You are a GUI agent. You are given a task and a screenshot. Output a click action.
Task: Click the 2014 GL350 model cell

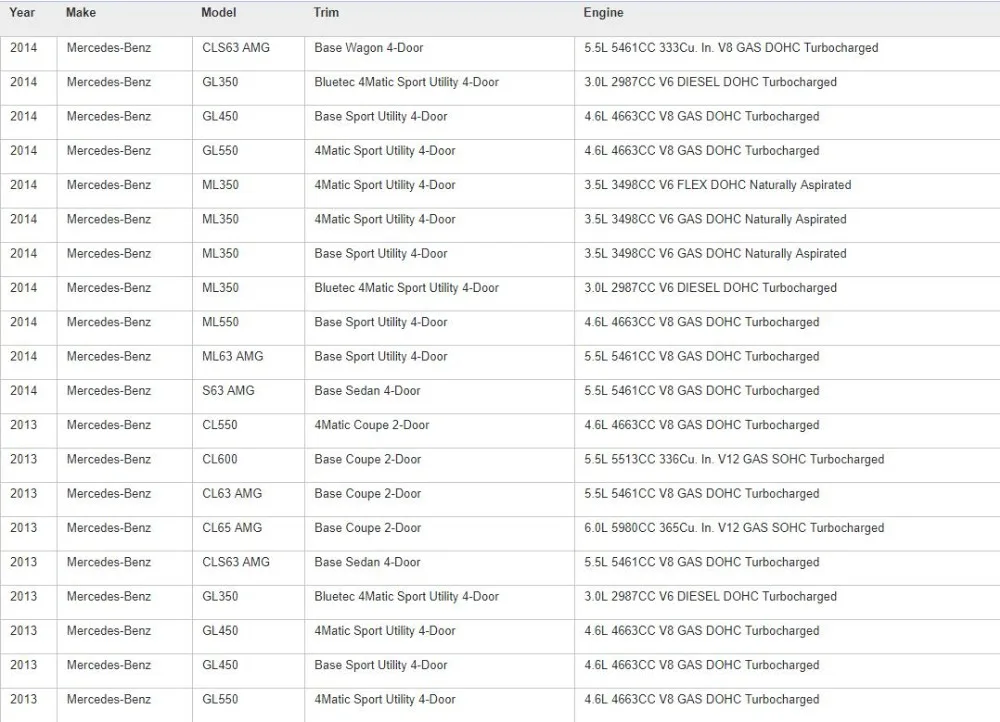pos(248,88)
